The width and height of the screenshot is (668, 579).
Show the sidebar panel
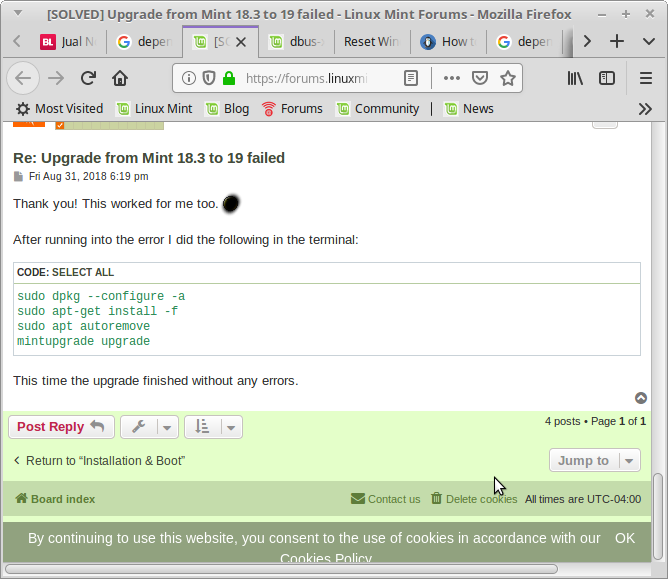[607, 78]
